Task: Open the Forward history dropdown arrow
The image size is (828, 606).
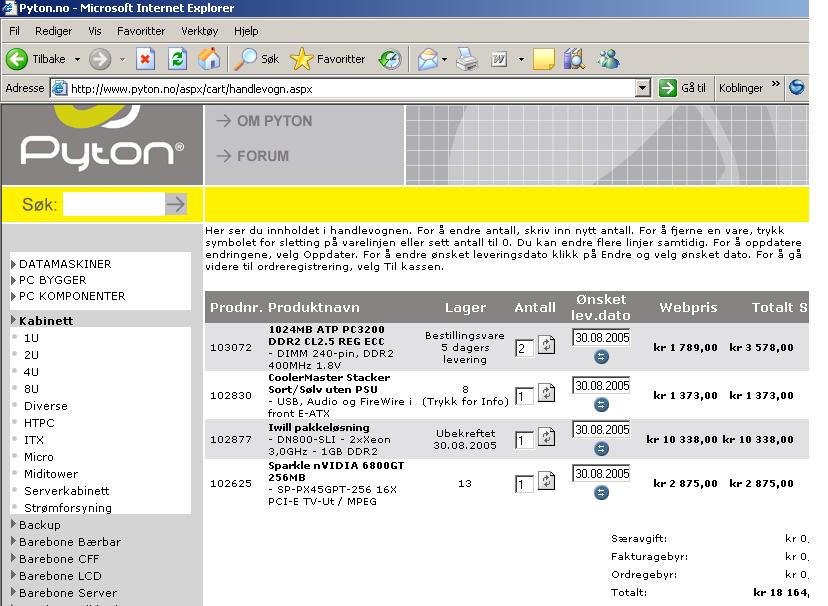Action: pos(123,59)
